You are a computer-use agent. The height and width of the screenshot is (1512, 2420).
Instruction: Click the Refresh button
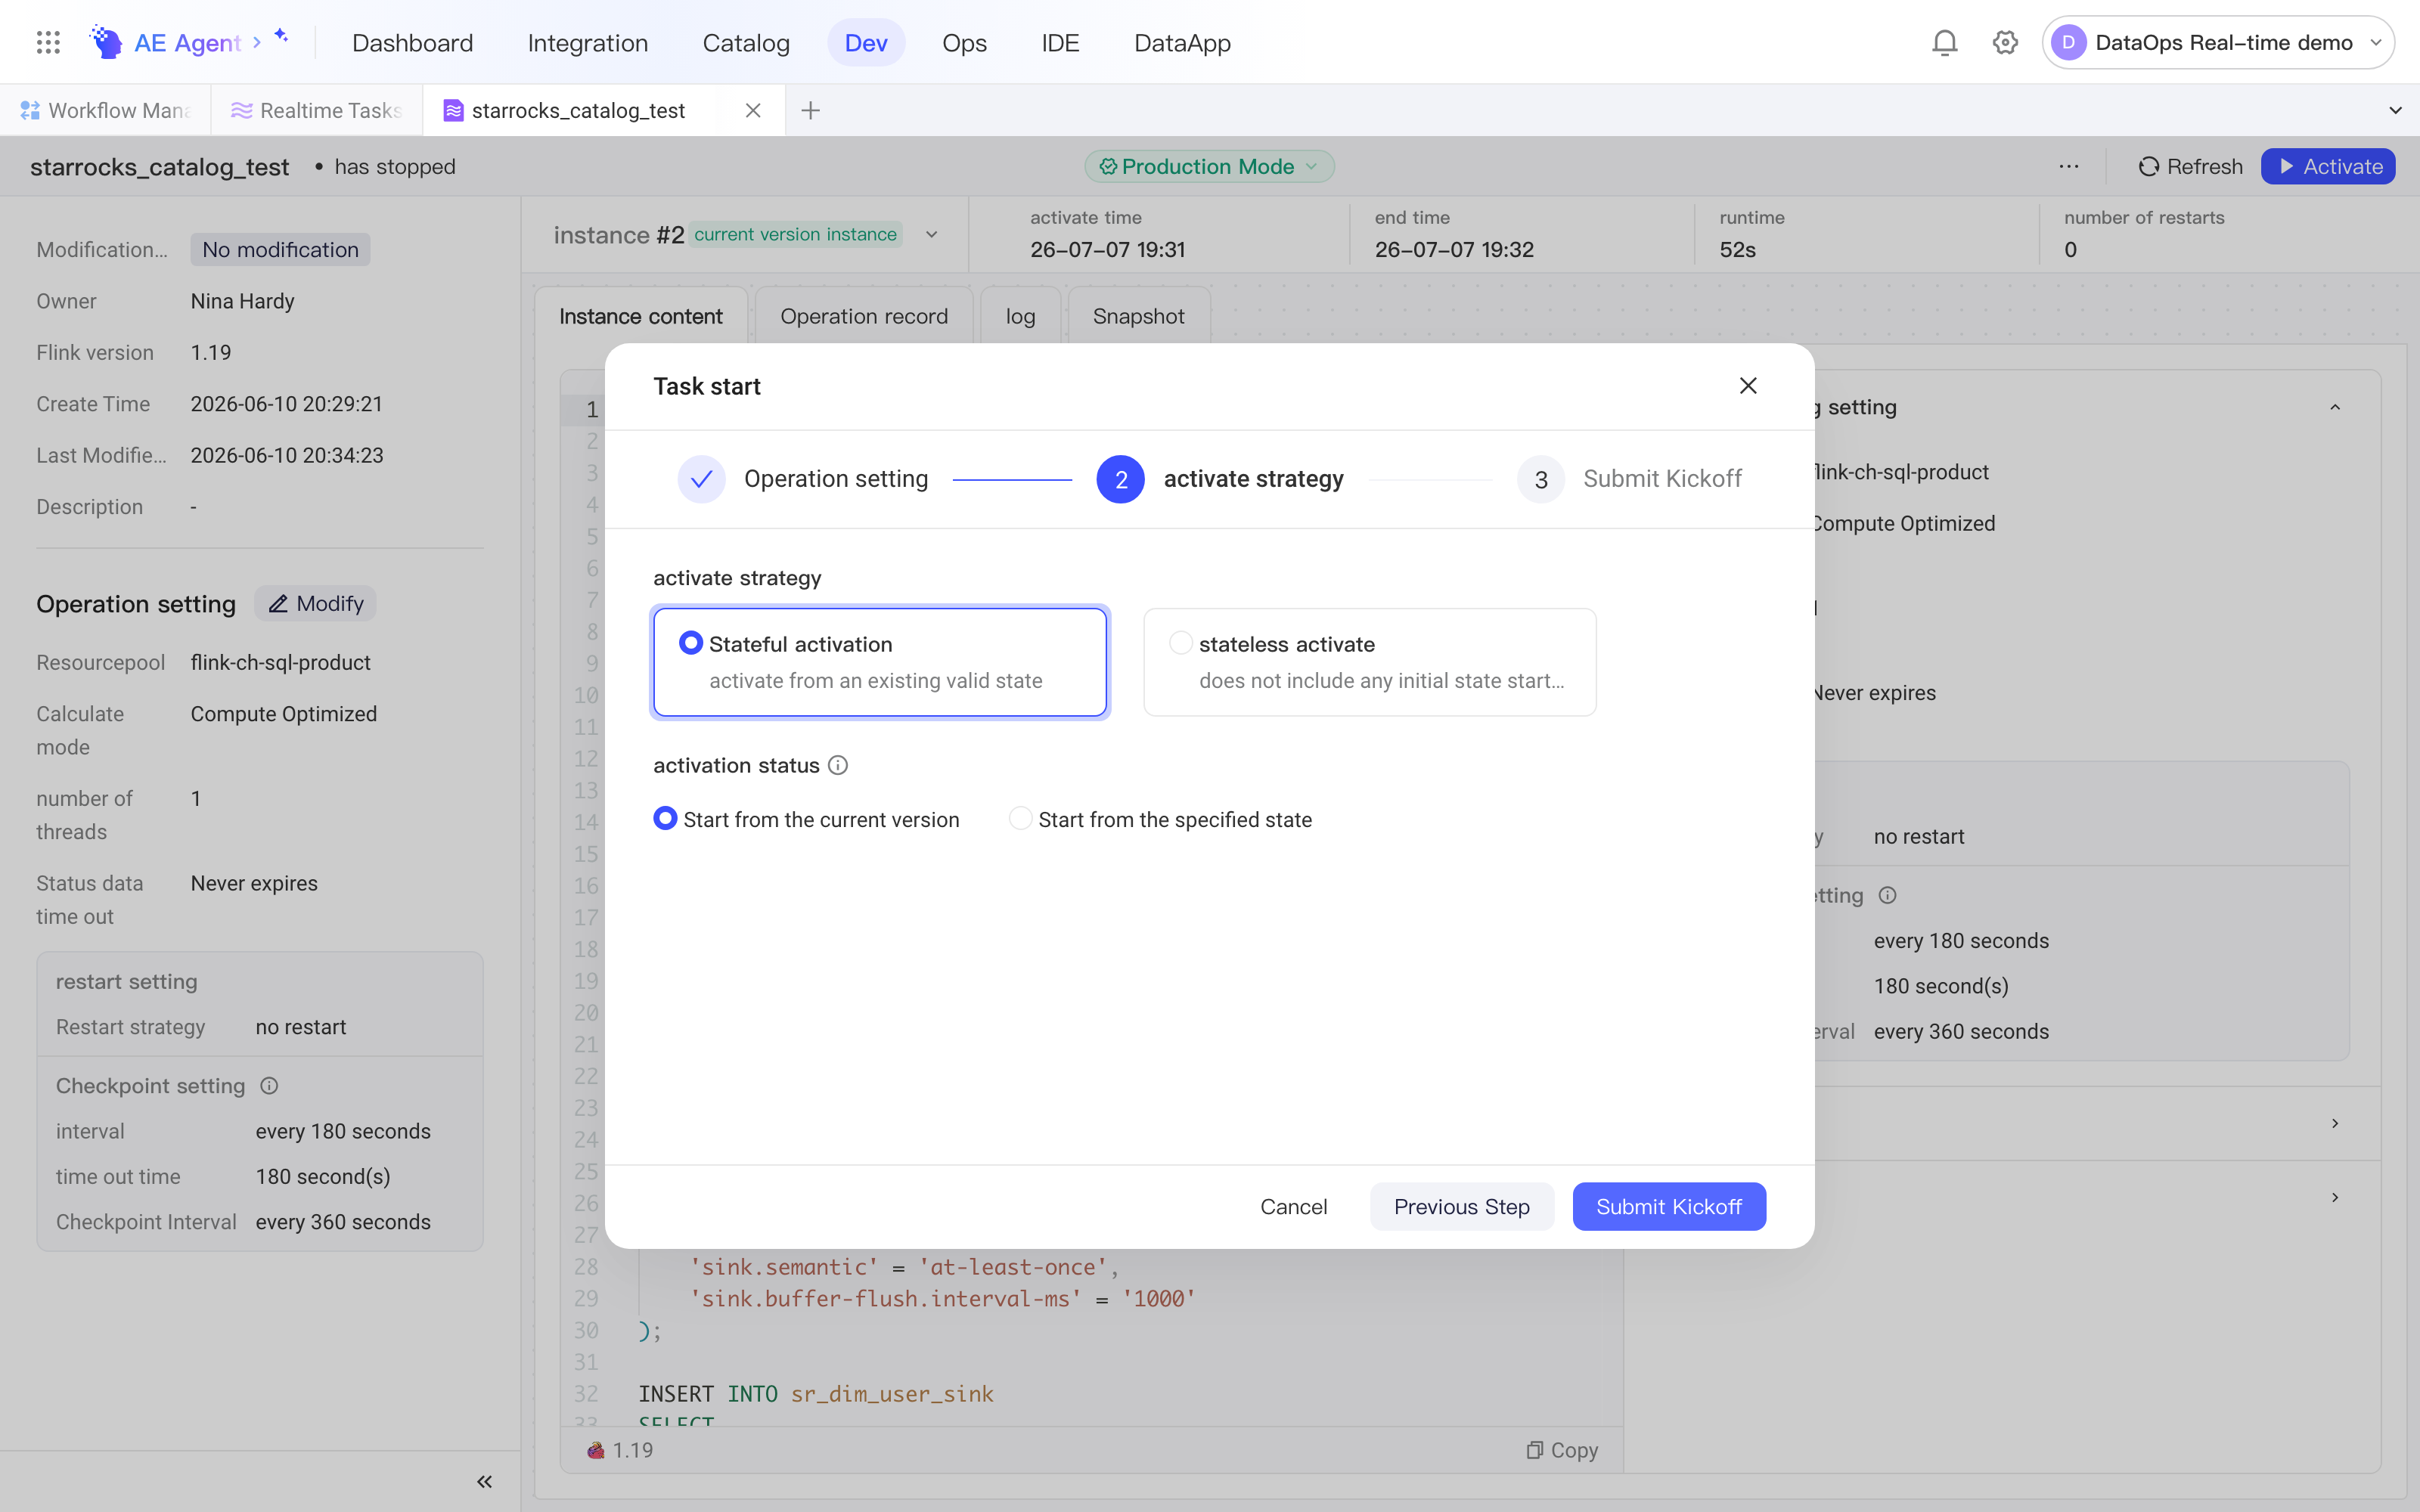[x=2190, y=167]
